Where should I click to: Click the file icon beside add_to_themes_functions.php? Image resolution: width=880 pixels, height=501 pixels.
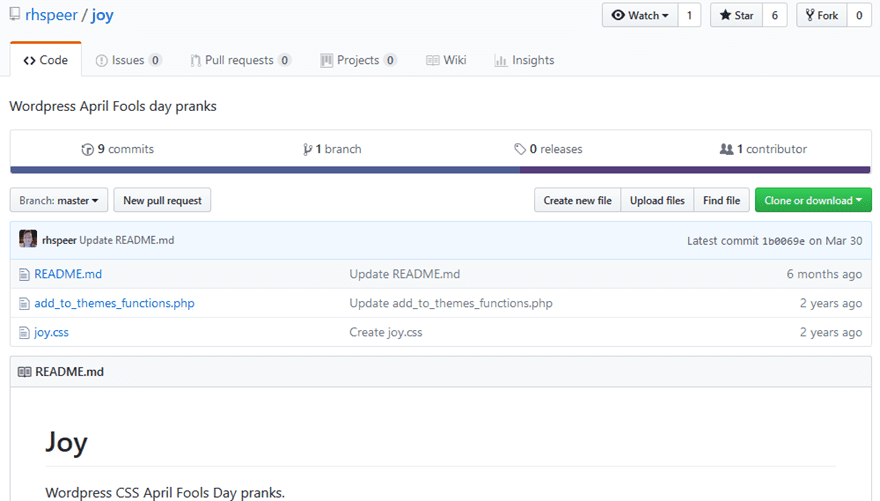pos(24,304)
